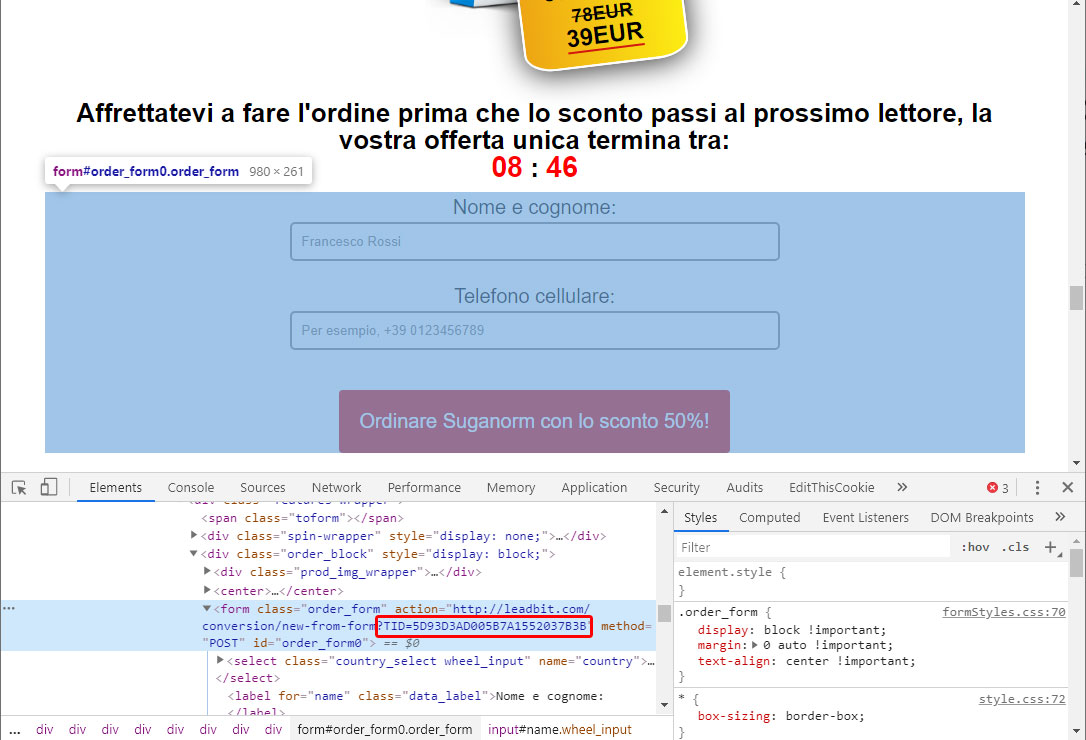The height and width of the screenshot is (740, 1086).
Task: Click the element.style rule text
Action: [731, 572]
